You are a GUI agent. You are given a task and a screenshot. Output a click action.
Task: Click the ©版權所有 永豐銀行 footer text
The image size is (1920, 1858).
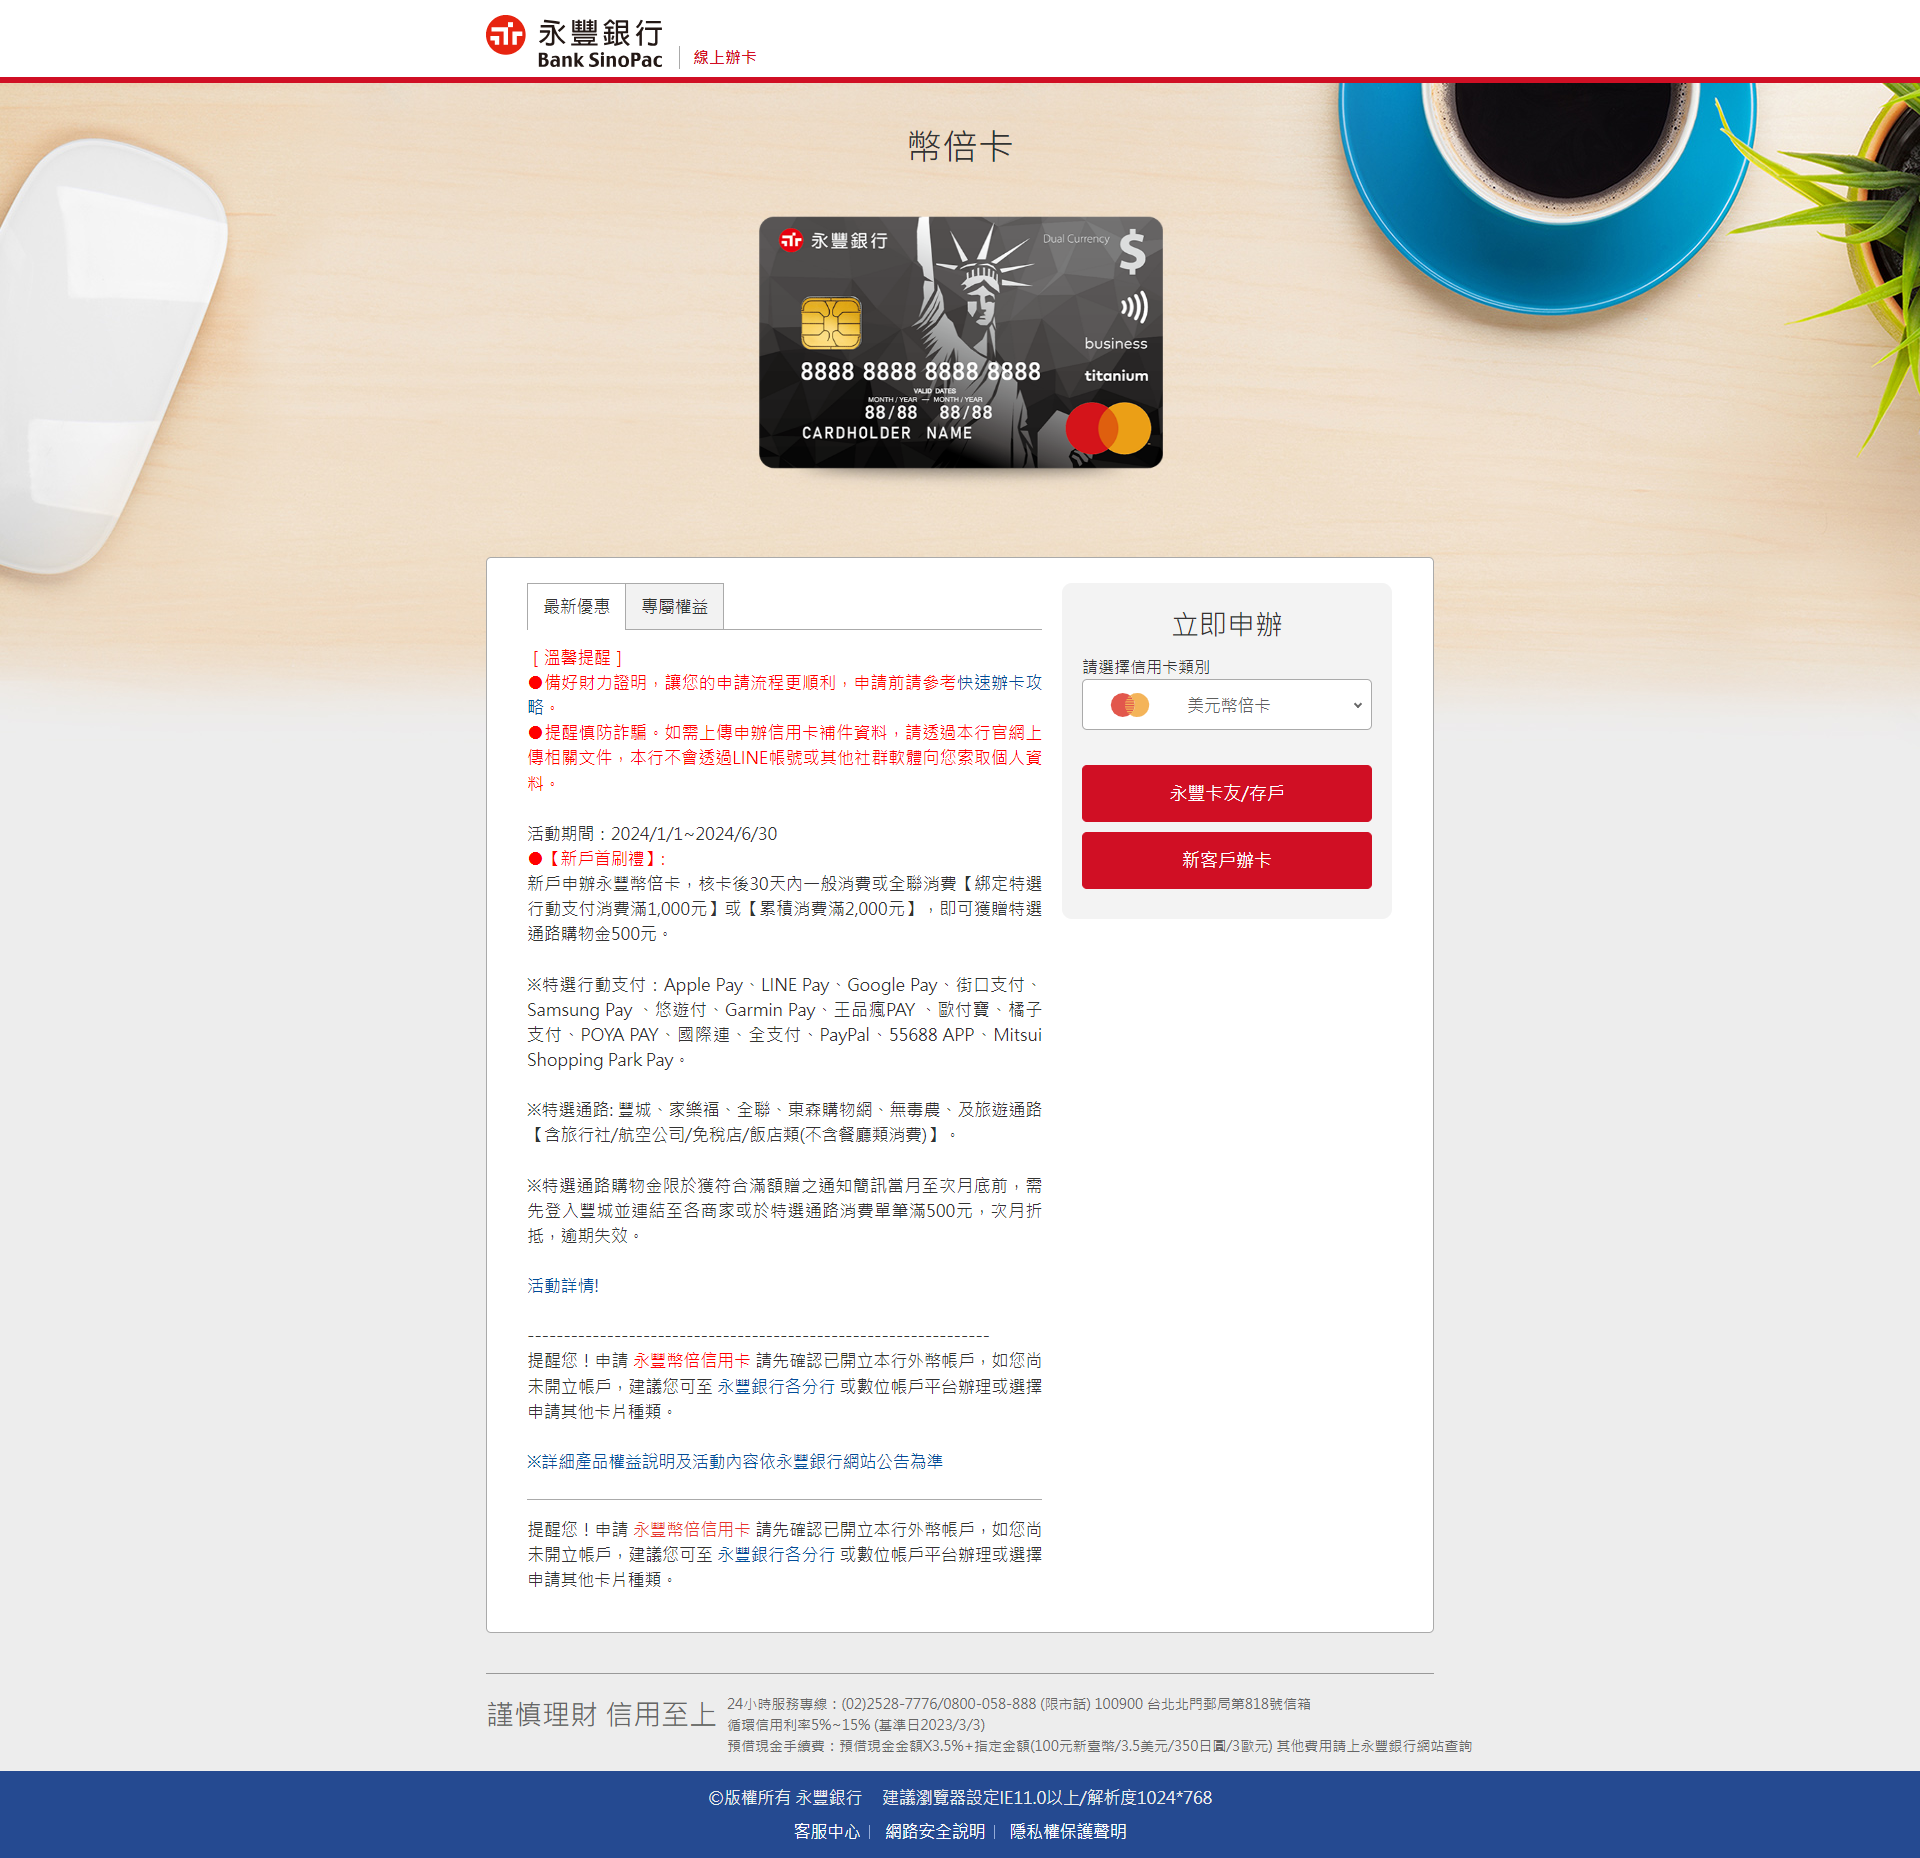(x=785, y=1797)
